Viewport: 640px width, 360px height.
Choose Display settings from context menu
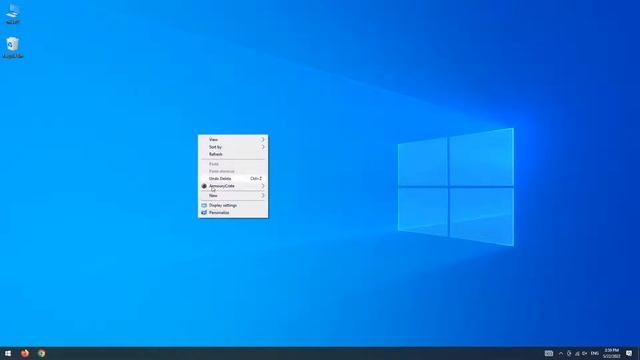coord(233,205)
